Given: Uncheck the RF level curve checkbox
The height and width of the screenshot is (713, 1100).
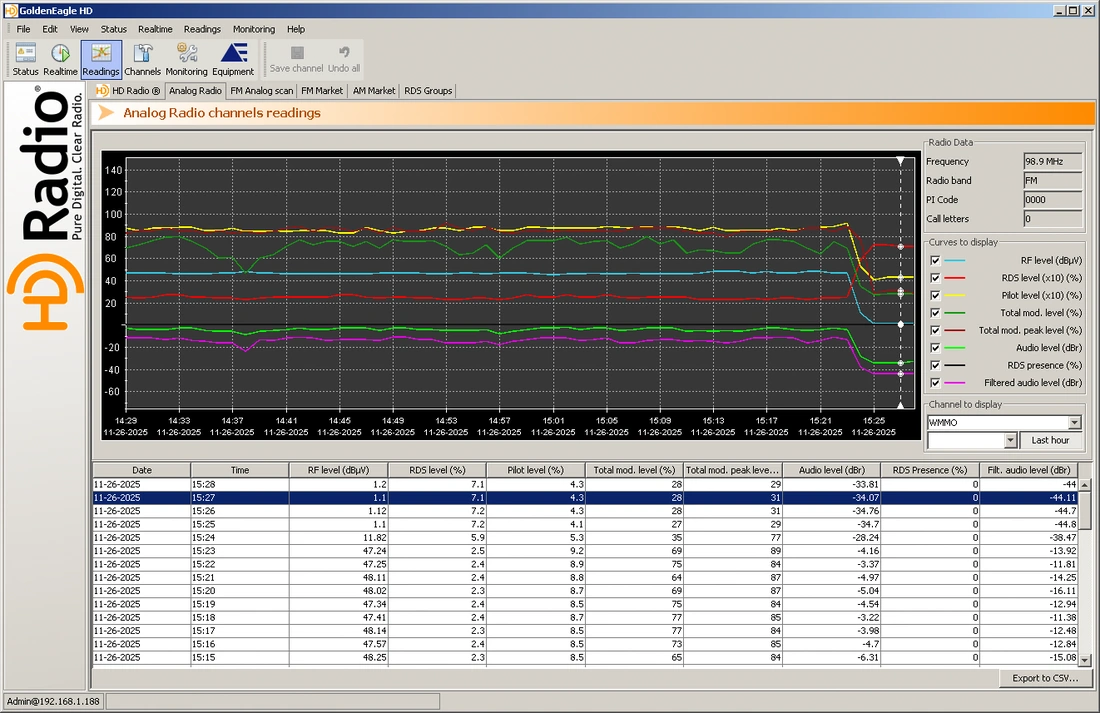Looking at the screenshot, I should click(x=935, y=260).
